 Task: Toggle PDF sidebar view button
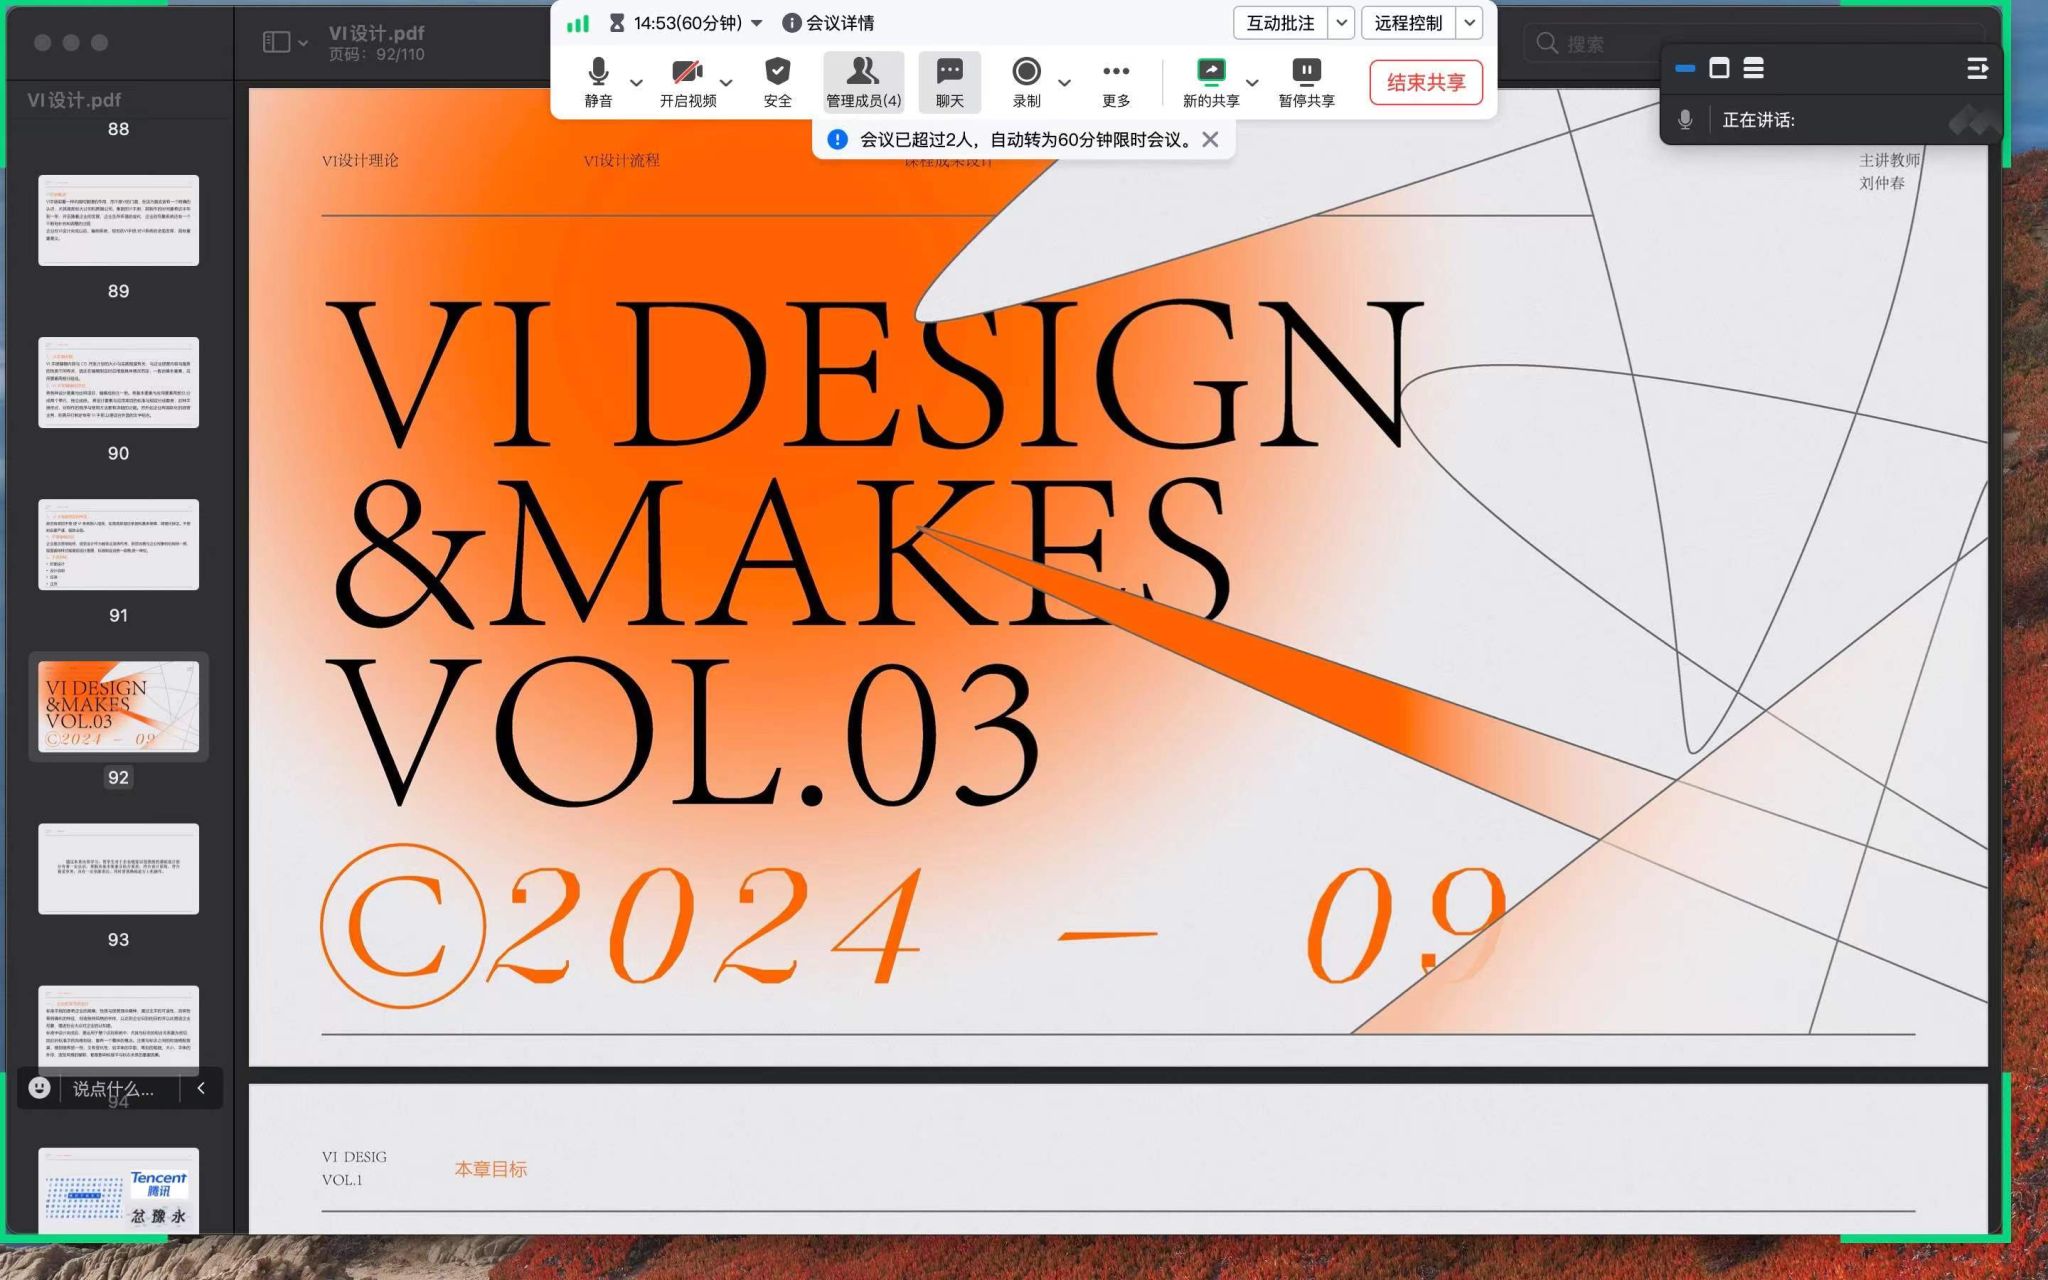277,42
